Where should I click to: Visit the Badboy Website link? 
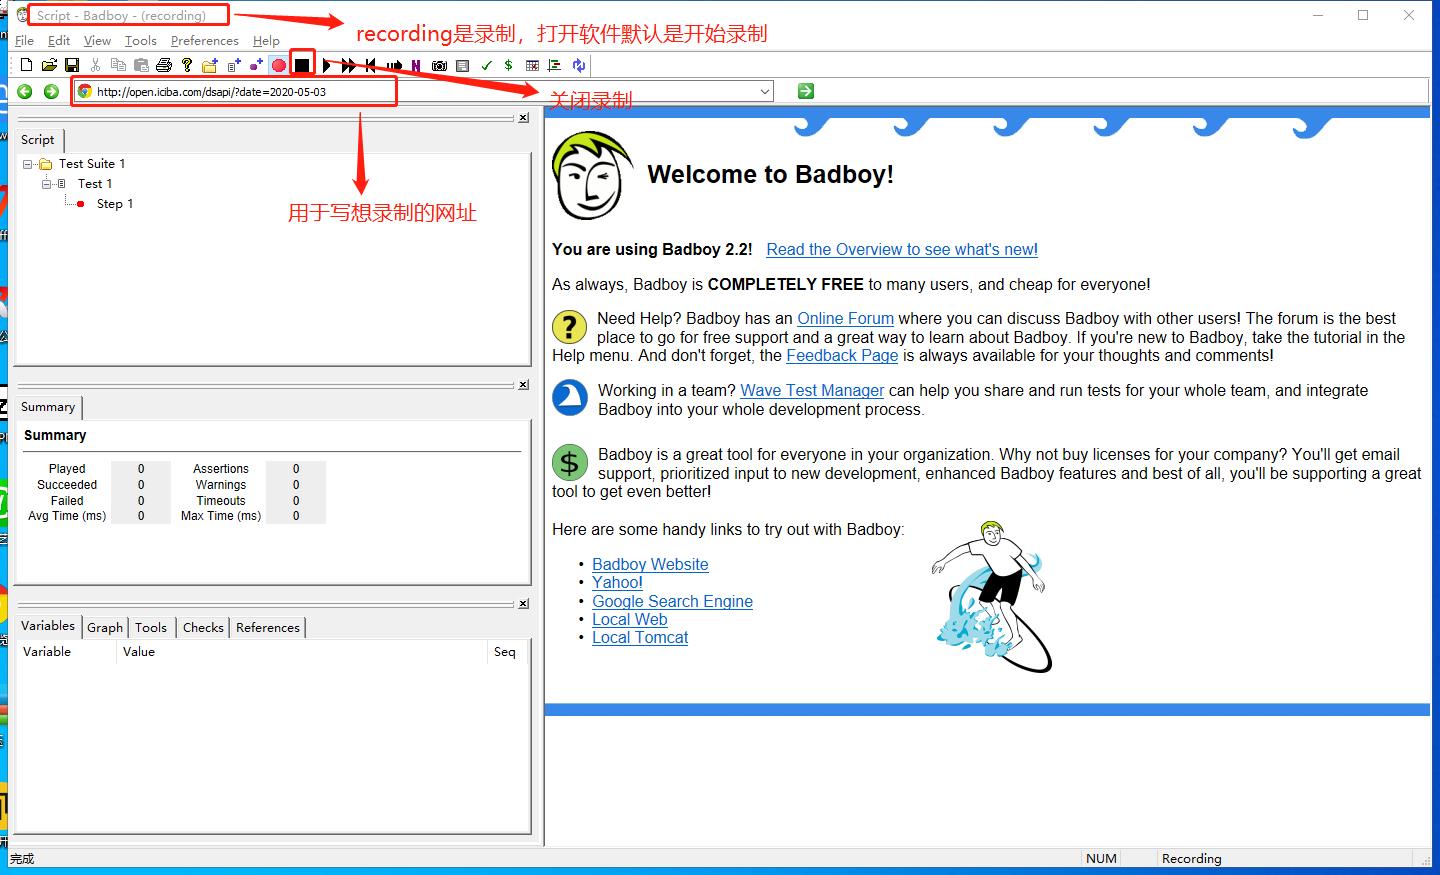(650, 565)
